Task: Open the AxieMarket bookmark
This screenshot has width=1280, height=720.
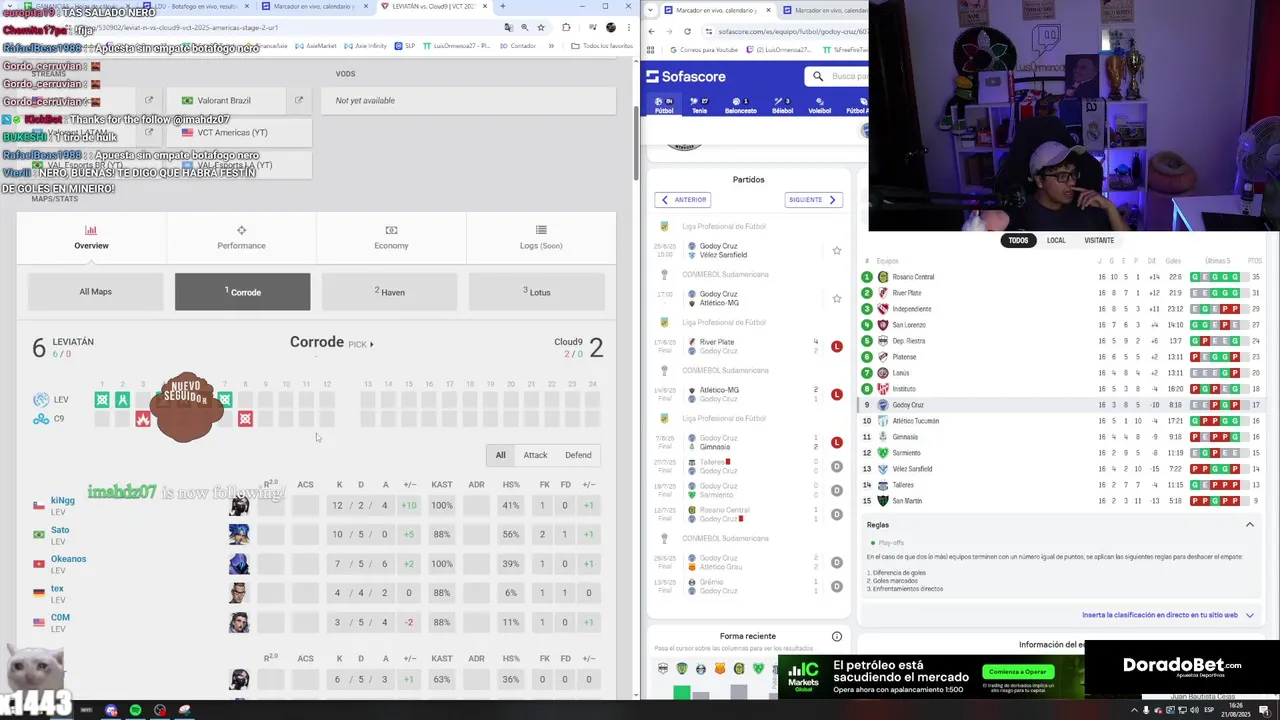Action: pyautogui.click(x=316, y=45)
